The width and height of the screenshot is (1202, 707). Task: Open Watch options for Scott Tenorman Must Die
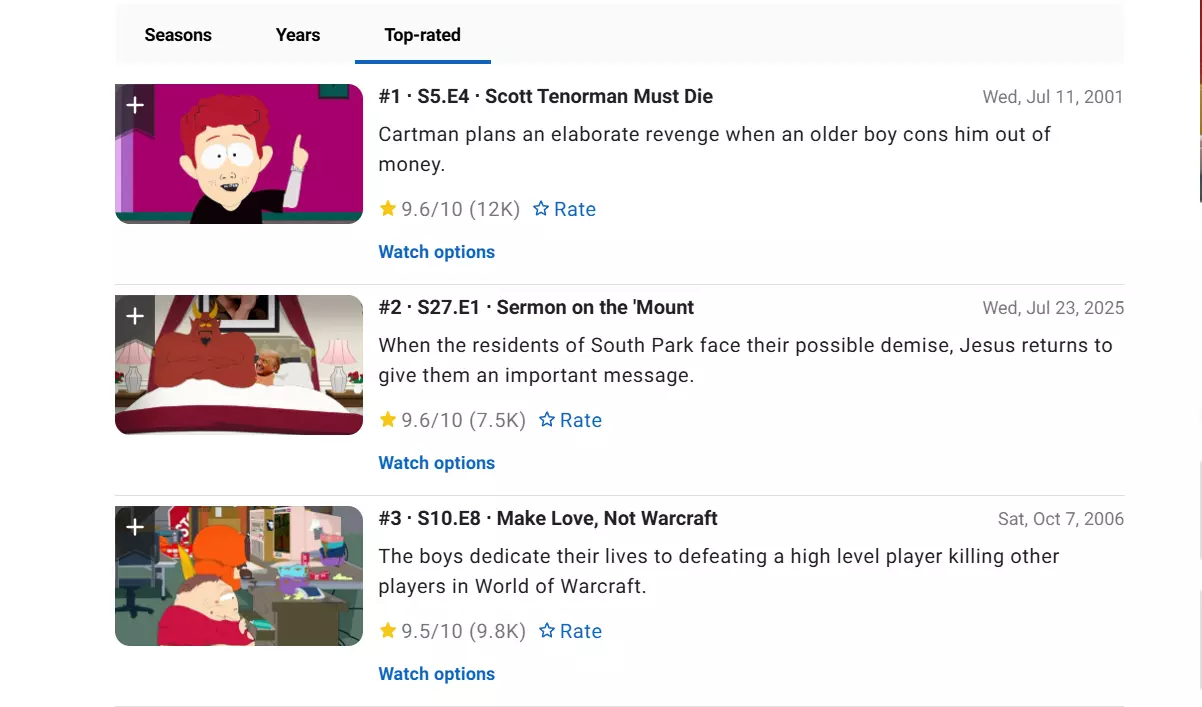437,252
